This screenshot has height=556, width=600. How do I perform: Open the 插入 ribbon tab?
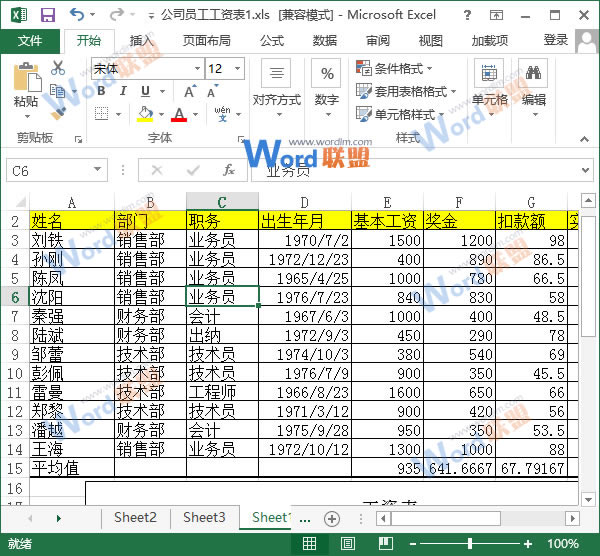[142, 41]
